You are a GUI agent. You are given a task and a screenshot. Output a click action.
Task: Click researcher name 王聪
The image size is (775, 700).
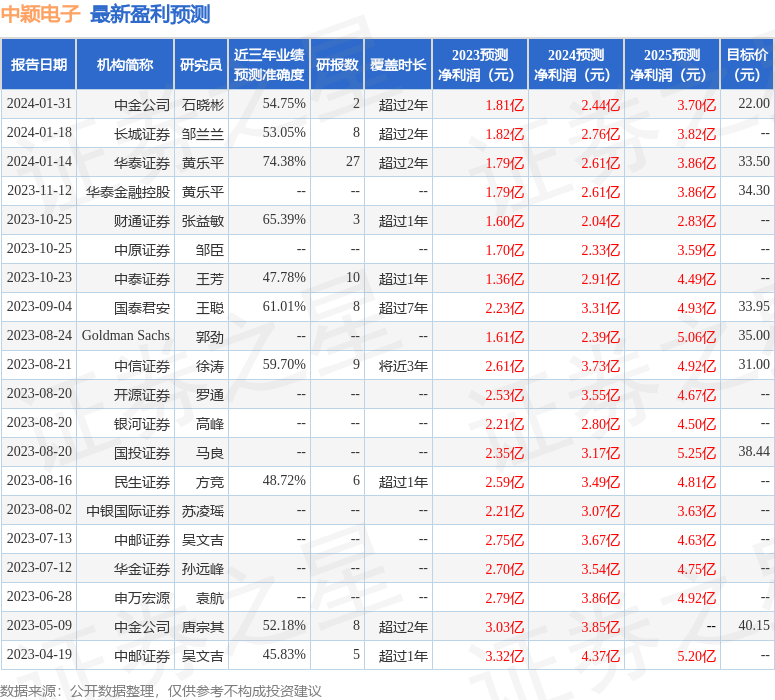click(210, 308)
